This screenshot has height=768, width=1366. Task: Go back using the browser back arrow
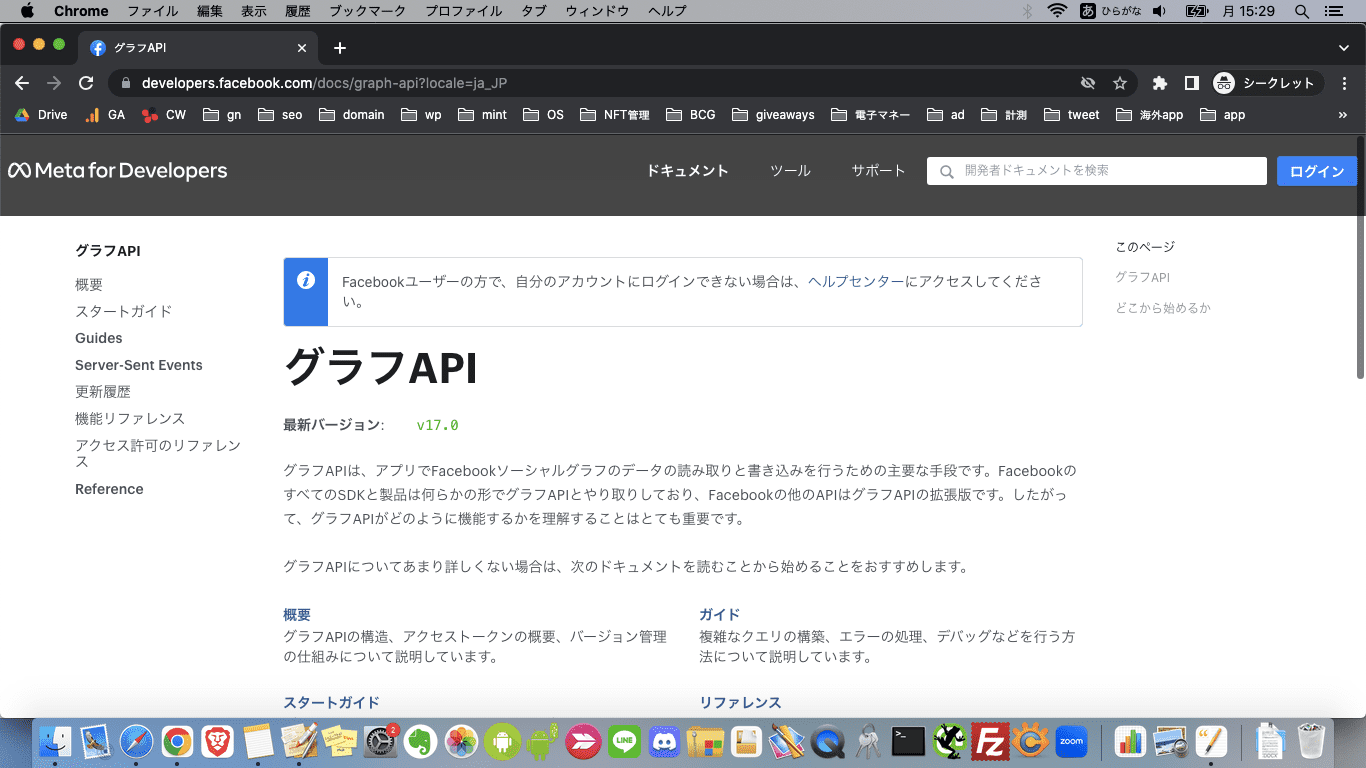22,83
